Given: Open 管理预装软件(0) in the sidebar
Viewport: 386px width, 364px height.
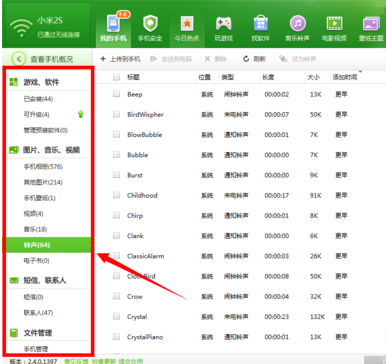Looking at the screenshot, I should [x=46, y=130].
